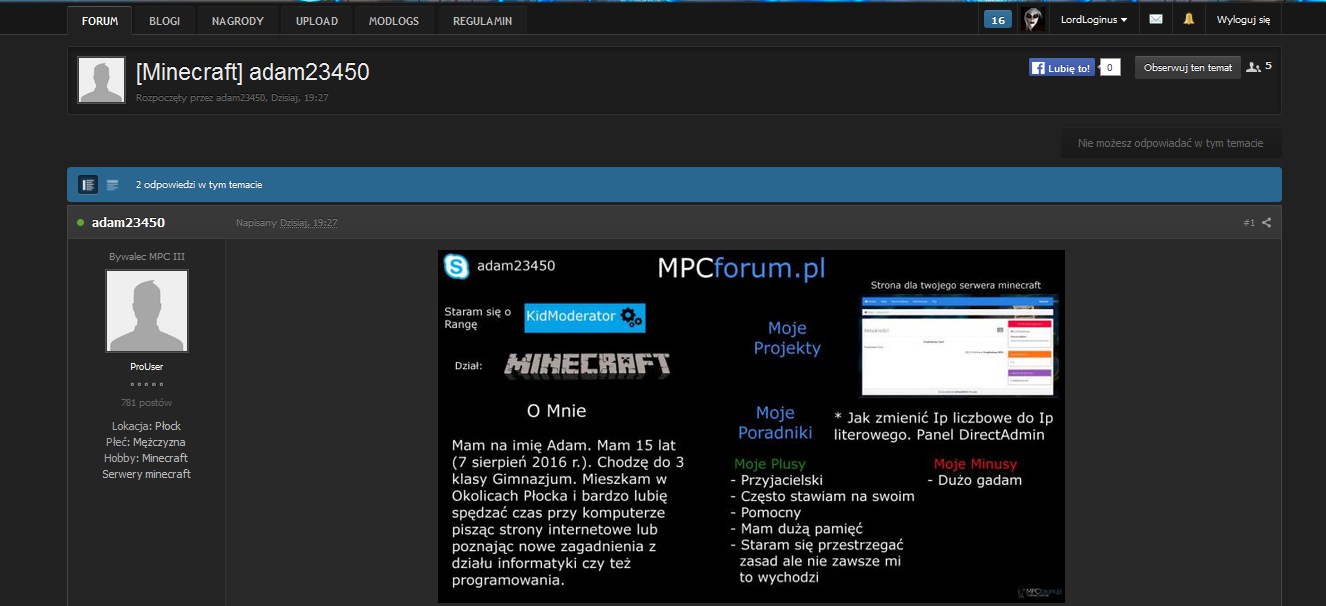Image resolution: width=1326 pixels, height=606 pixels.
Task: Click the 781 postów text
Action: [x=147, y=403]
